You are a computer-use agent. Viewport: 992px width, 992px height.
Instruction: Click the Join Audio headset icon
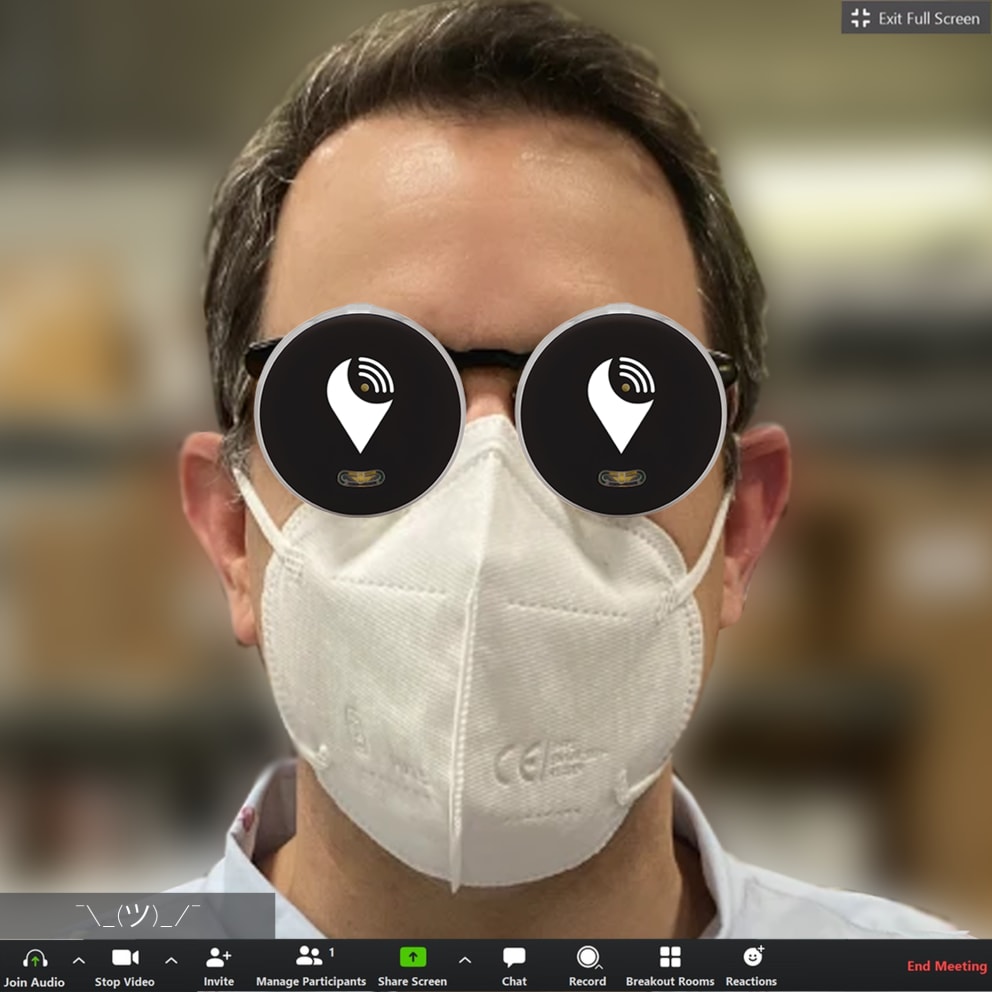click(35, 958)
